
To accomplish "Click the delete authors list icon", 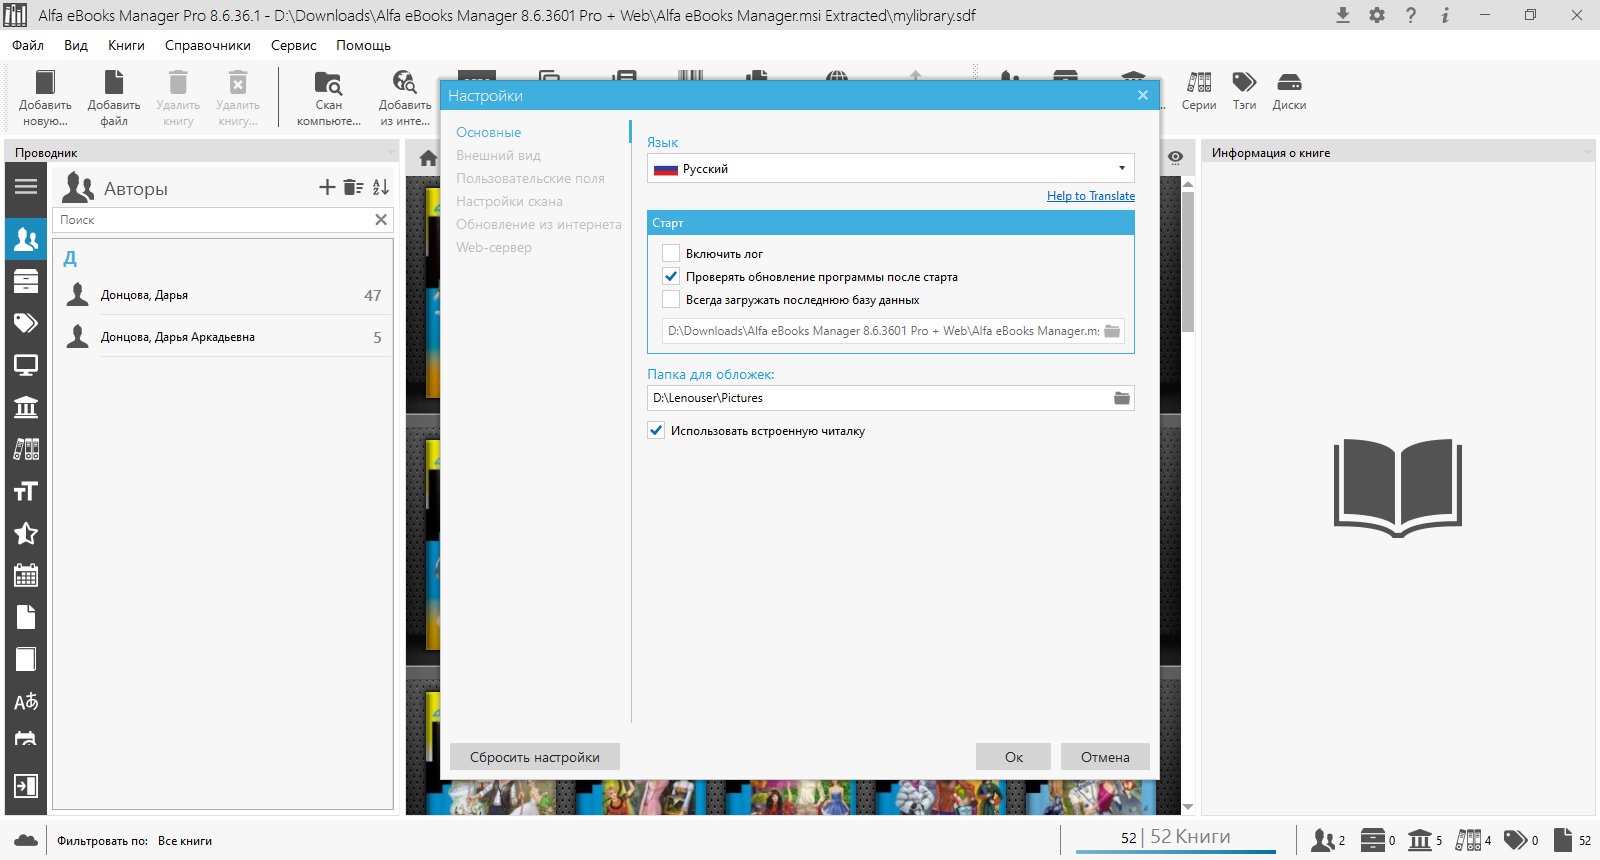I will tap(353, 187).
